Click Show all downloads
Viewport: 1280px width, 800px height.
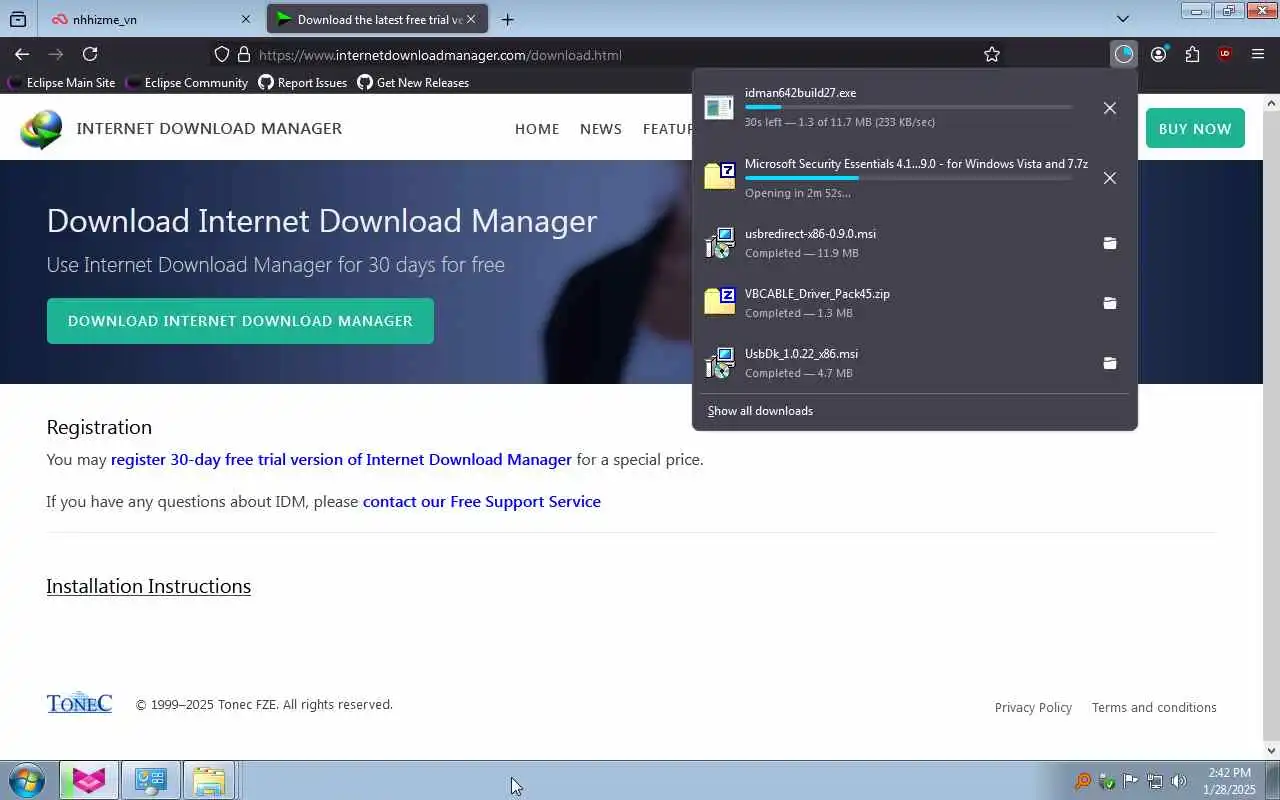coord(760,411)
